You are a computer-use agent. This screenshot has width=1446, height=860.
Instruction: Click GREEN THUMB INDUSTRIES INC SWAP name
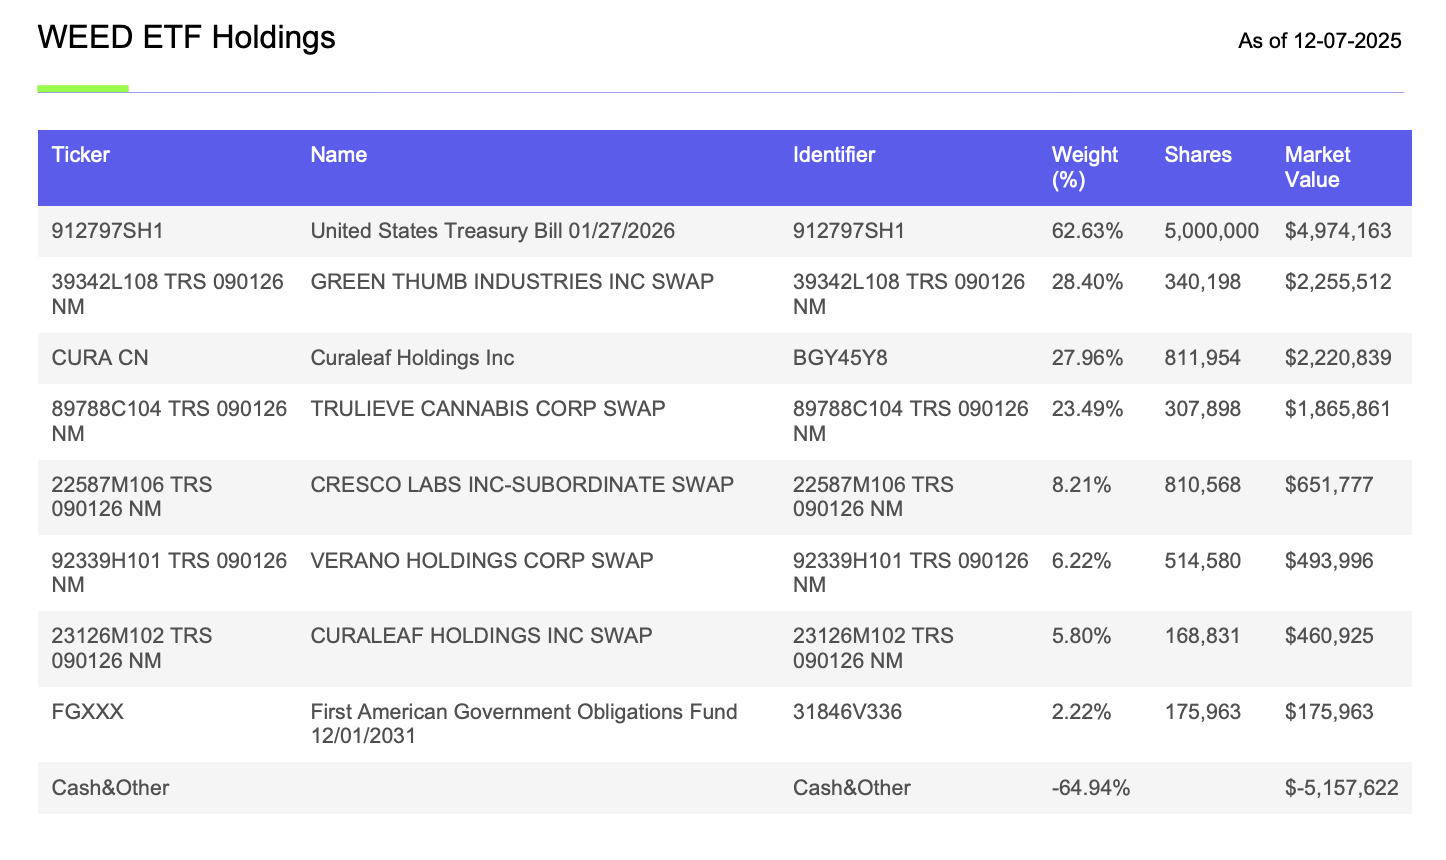[x=512, y=282]
